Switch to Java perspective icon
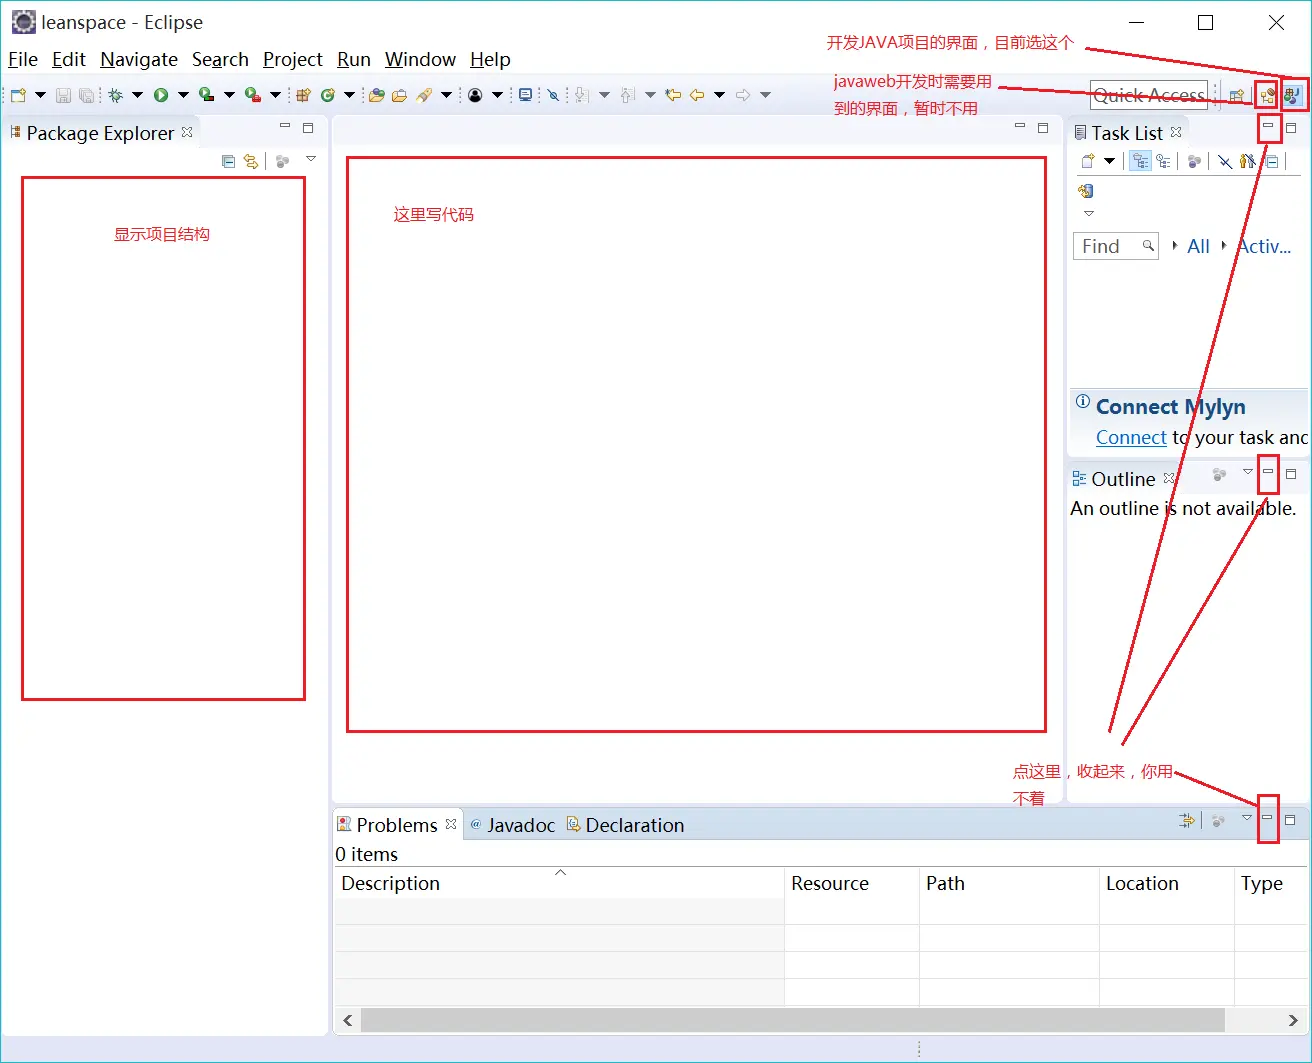The image size is (1312, 1063). pyautogui.click(x=1292, y=96)
